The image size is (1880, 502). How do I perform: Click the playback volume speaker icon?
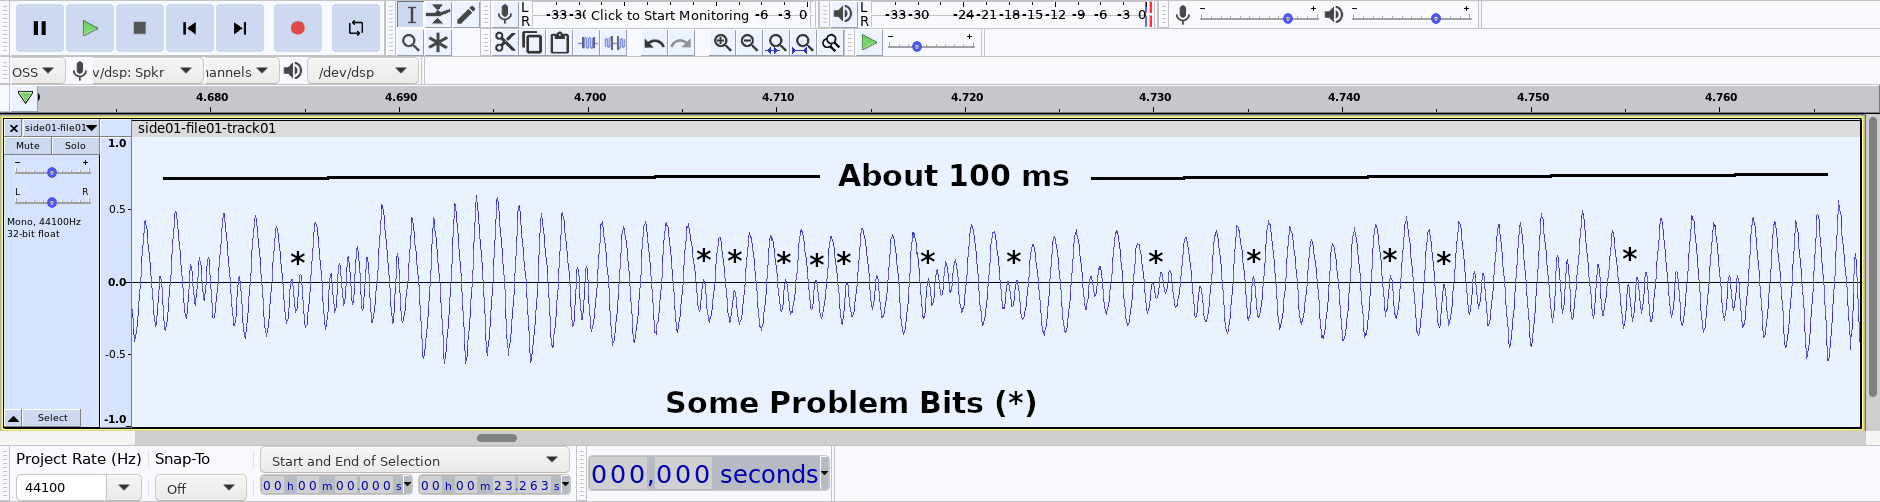1334,14
